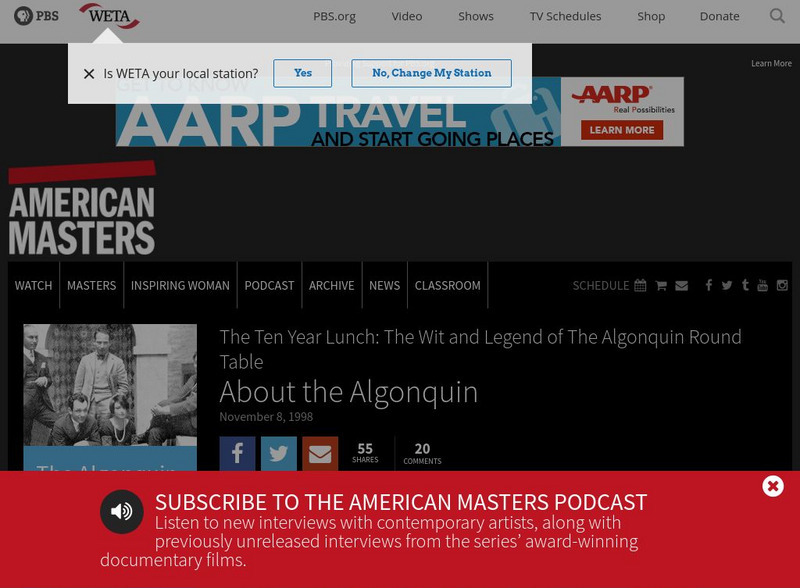
Task: Open the Instagram icon
Action: pyautogui.click(x=781, y=285)
